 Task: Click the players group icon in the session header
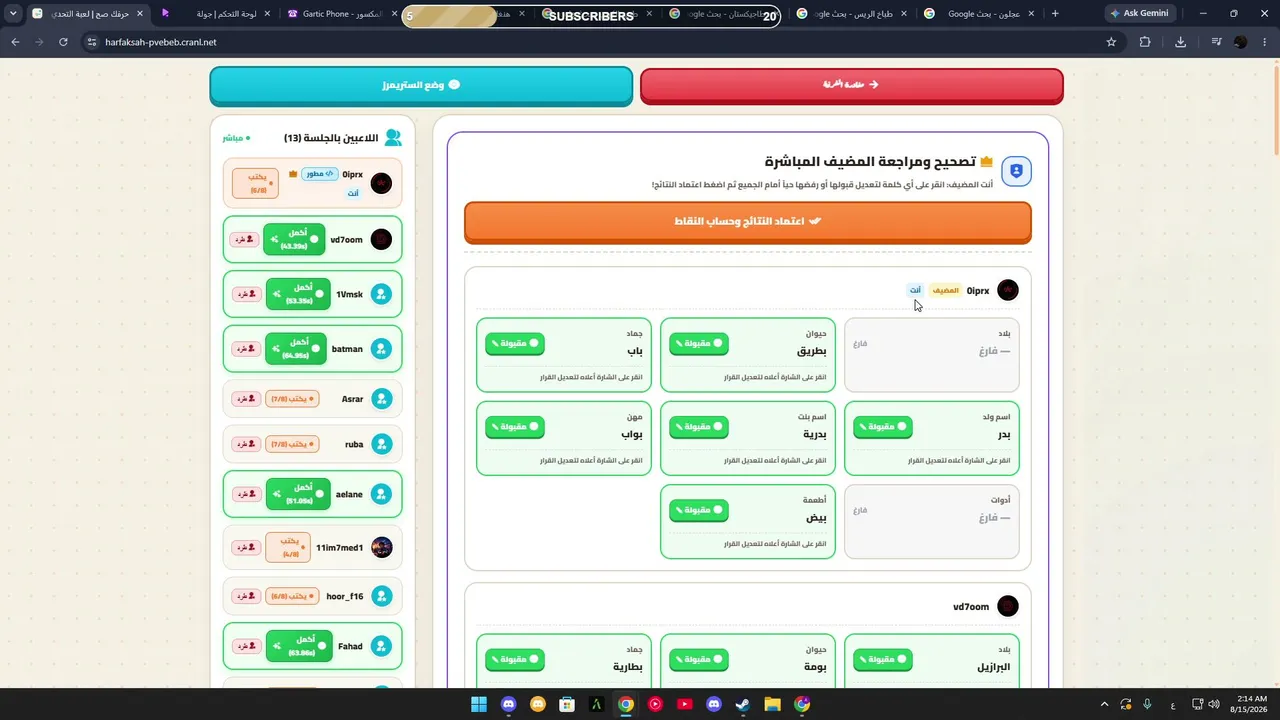pos(393,137)
